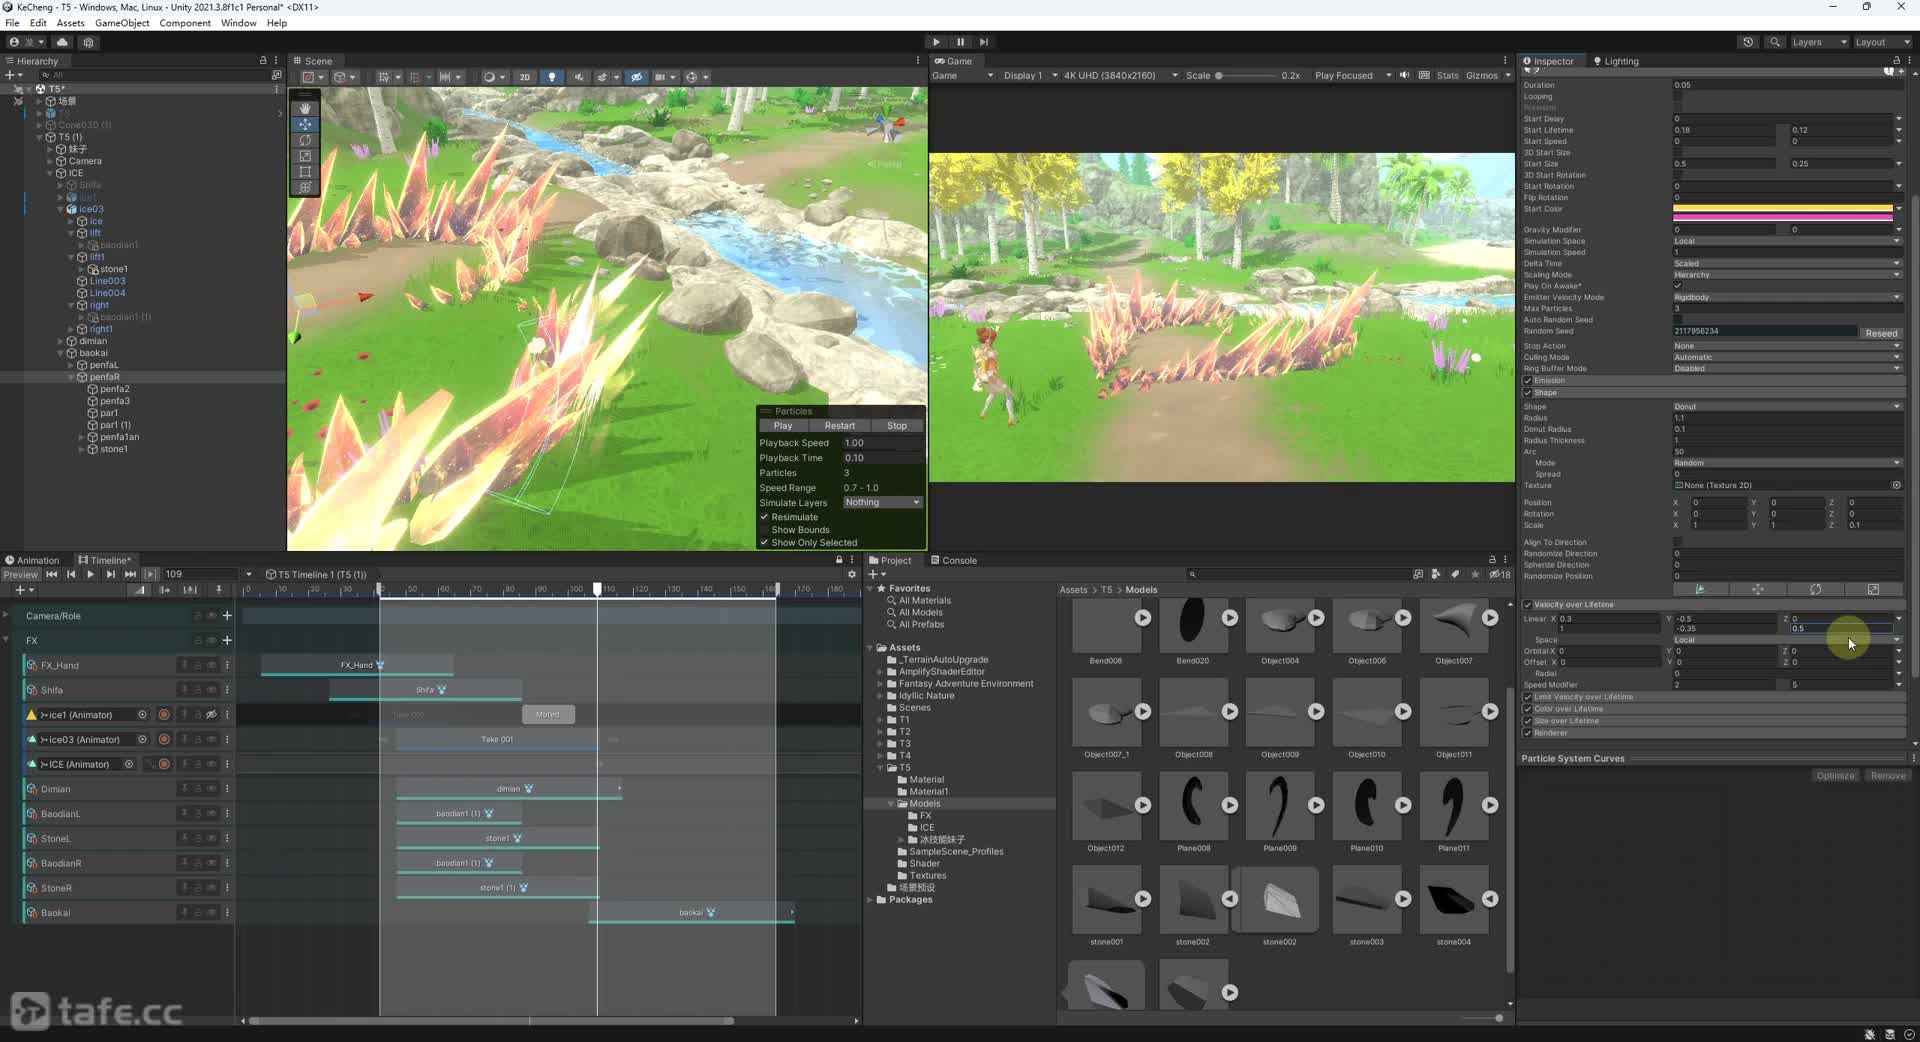Toggle scene audio icon
This screenshot has width=1920, height=1042.
(578, 77)
